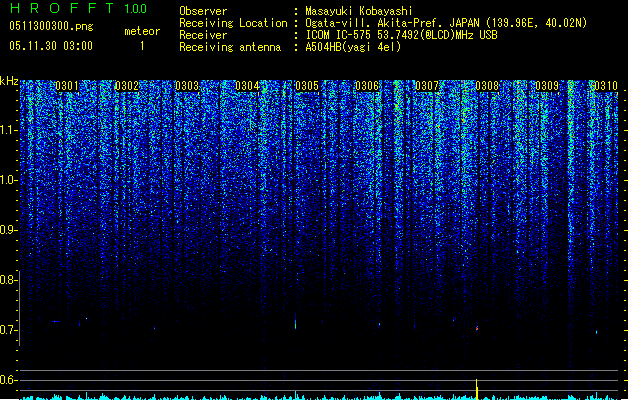Image resolution: width=629 pixels, height=400 pixels.
Task: Select the Ogata-vill. Akita-Pref. JAPAN location text
Action: pyautogui.click(x=446, y=23)
